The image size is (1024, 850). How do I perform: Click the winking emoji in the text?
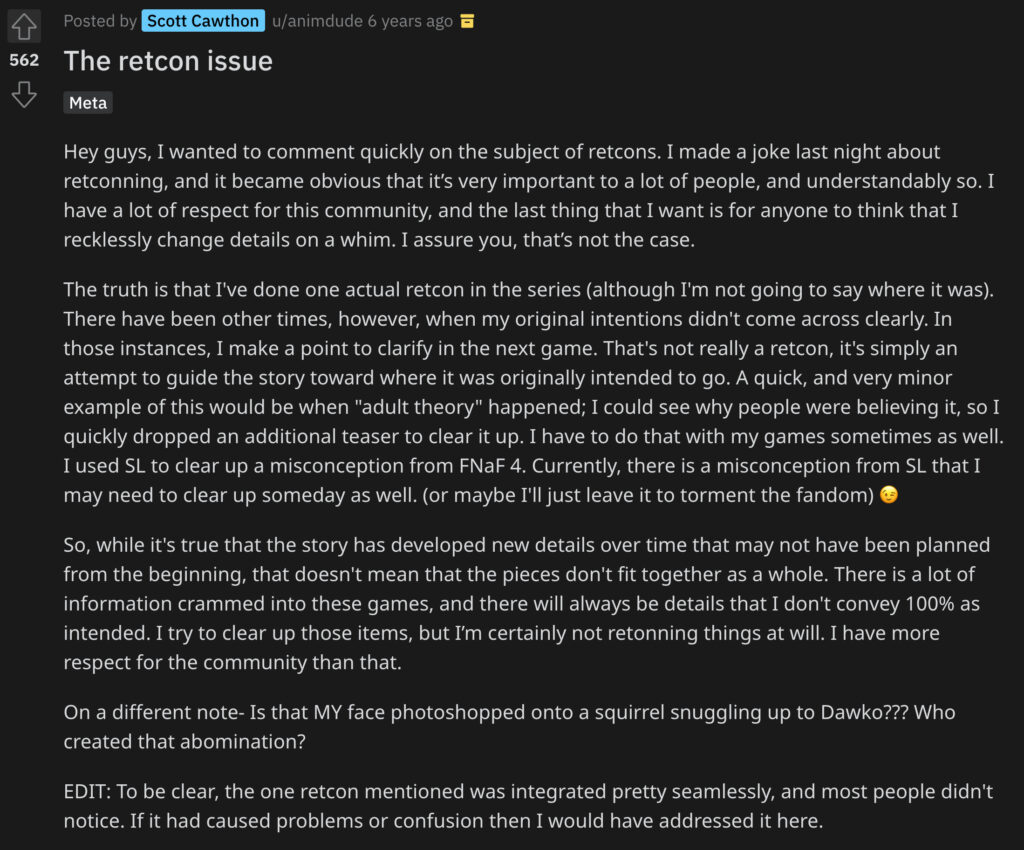point(889,495)
